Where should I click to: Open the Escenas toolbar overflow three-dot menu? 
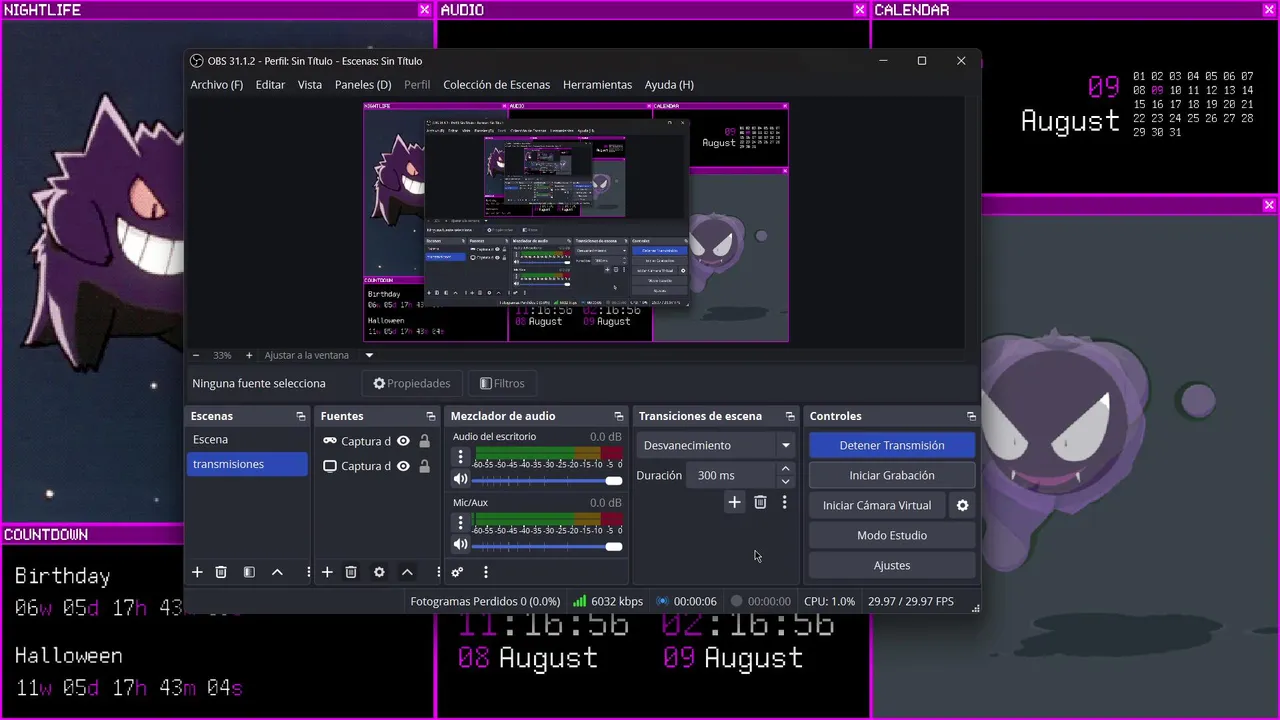(308, 572)
